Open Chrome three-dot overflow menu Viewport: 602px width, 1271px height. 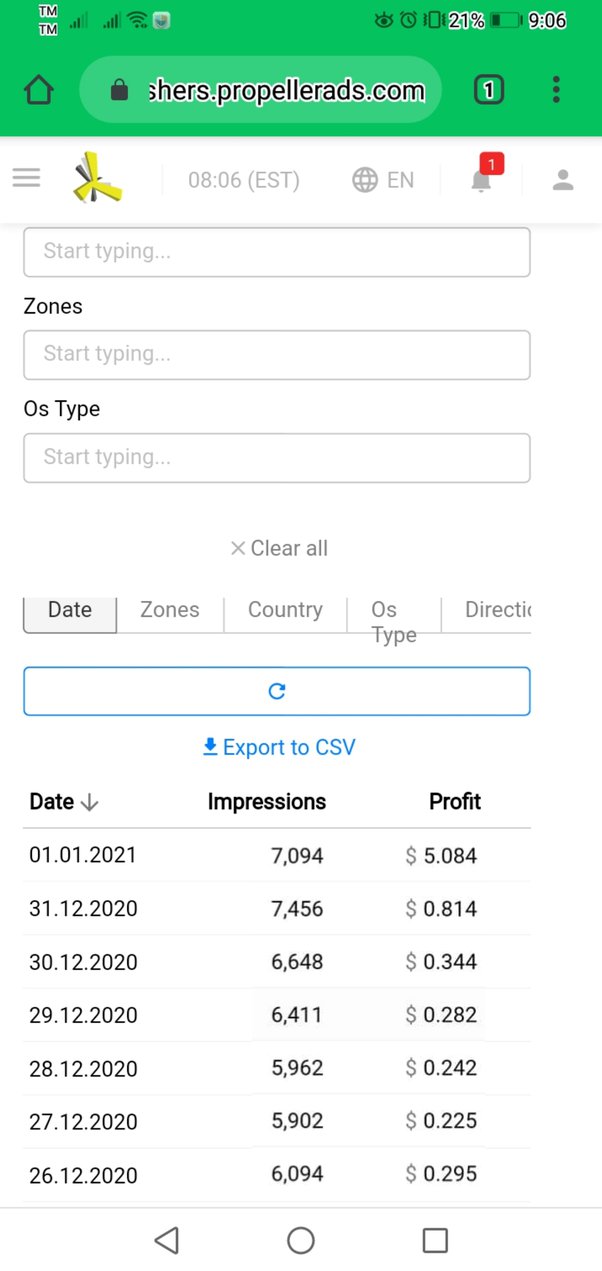point(557,91)
